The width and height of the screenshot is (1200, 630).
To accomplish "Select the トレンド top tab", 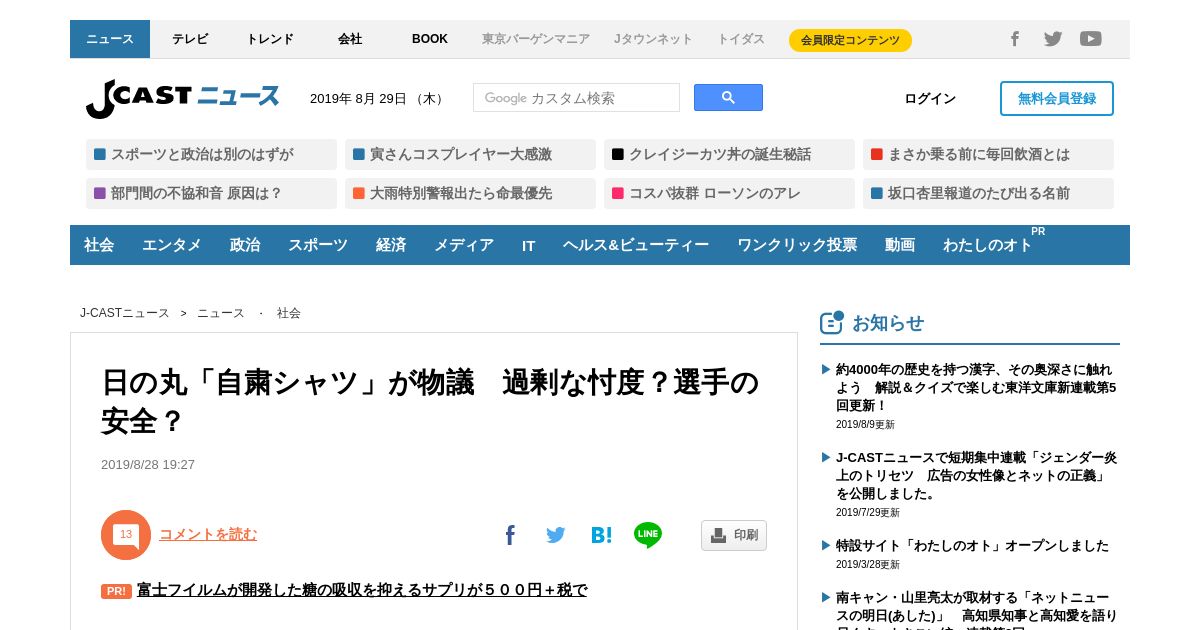I will coord(270,39).
